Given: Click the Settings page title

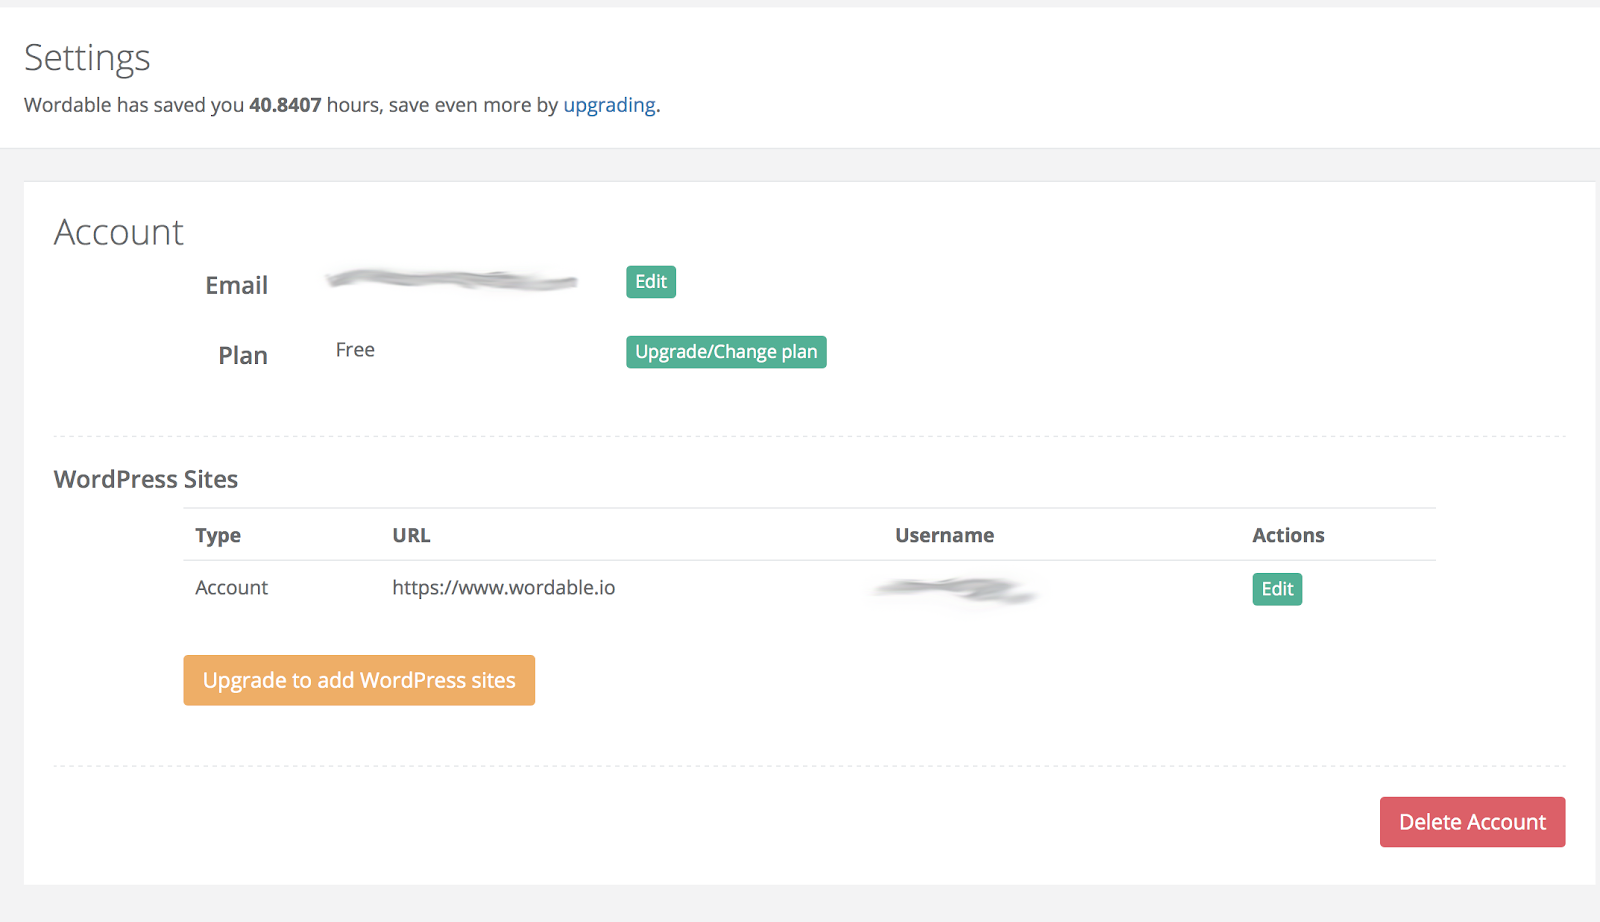Looking at the screenshot, I should 87,58.
